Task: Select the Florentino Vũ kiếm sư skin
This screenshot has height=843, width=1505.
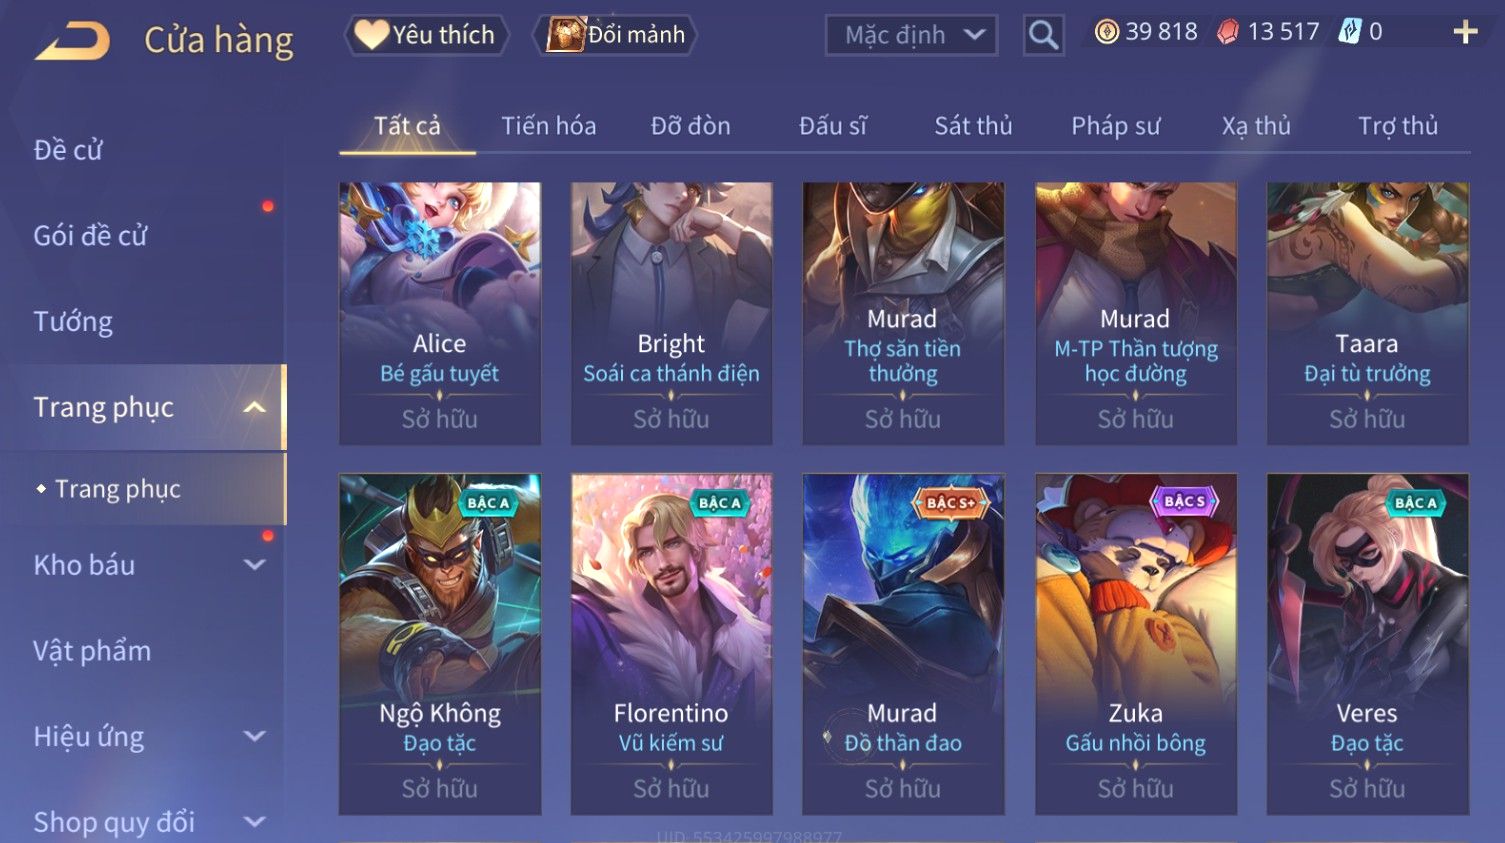Action: 671,644
